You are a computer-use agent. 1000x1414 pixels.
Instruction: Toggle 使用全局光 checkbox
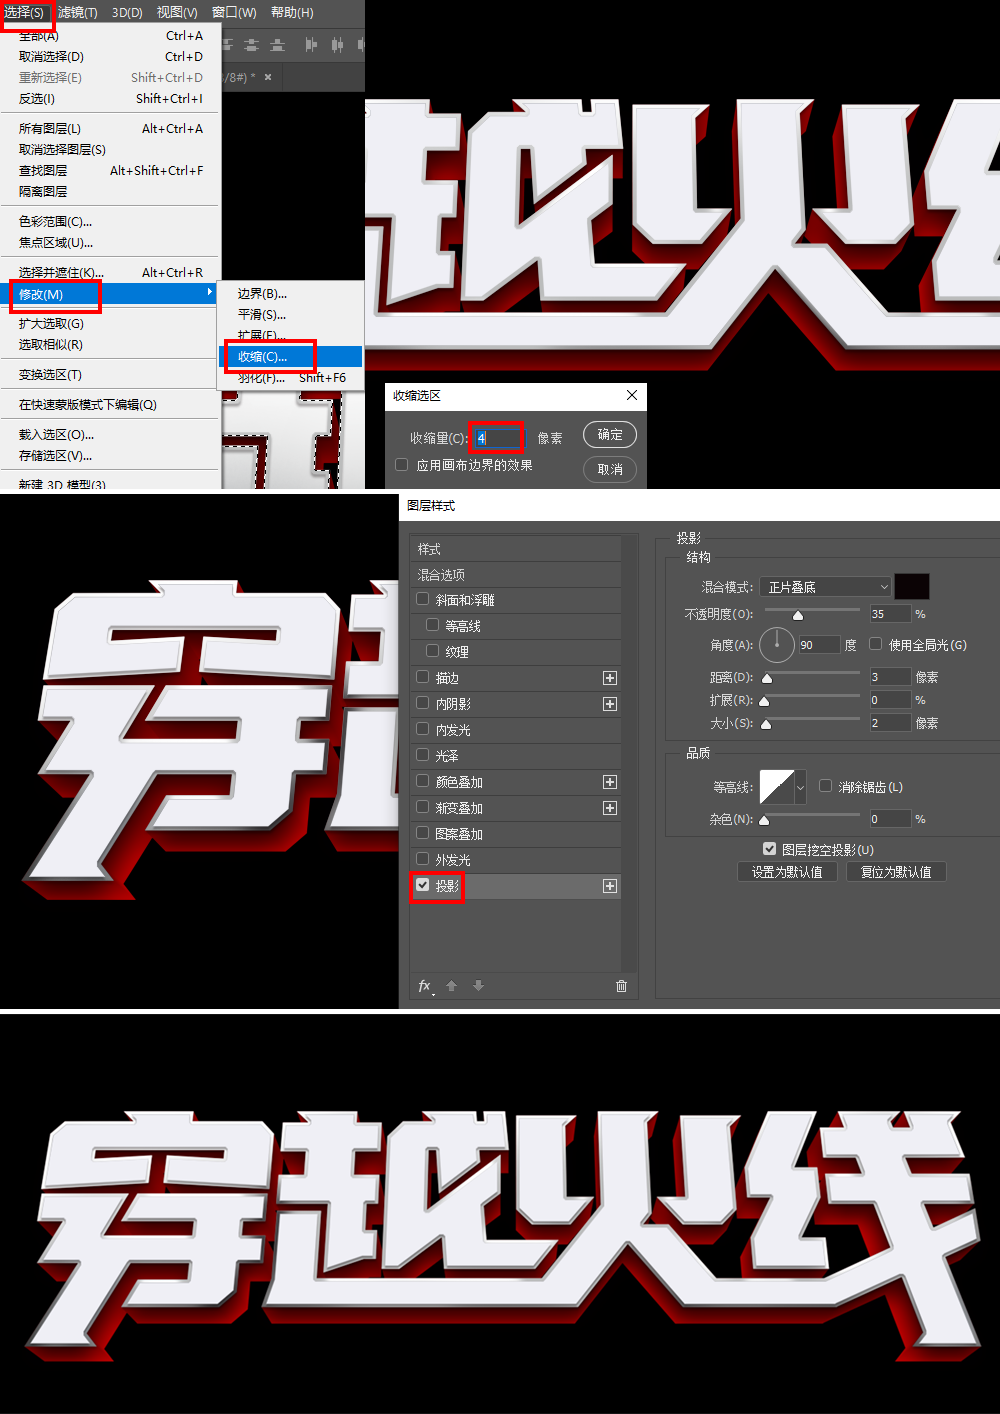(x=876, y=644)
